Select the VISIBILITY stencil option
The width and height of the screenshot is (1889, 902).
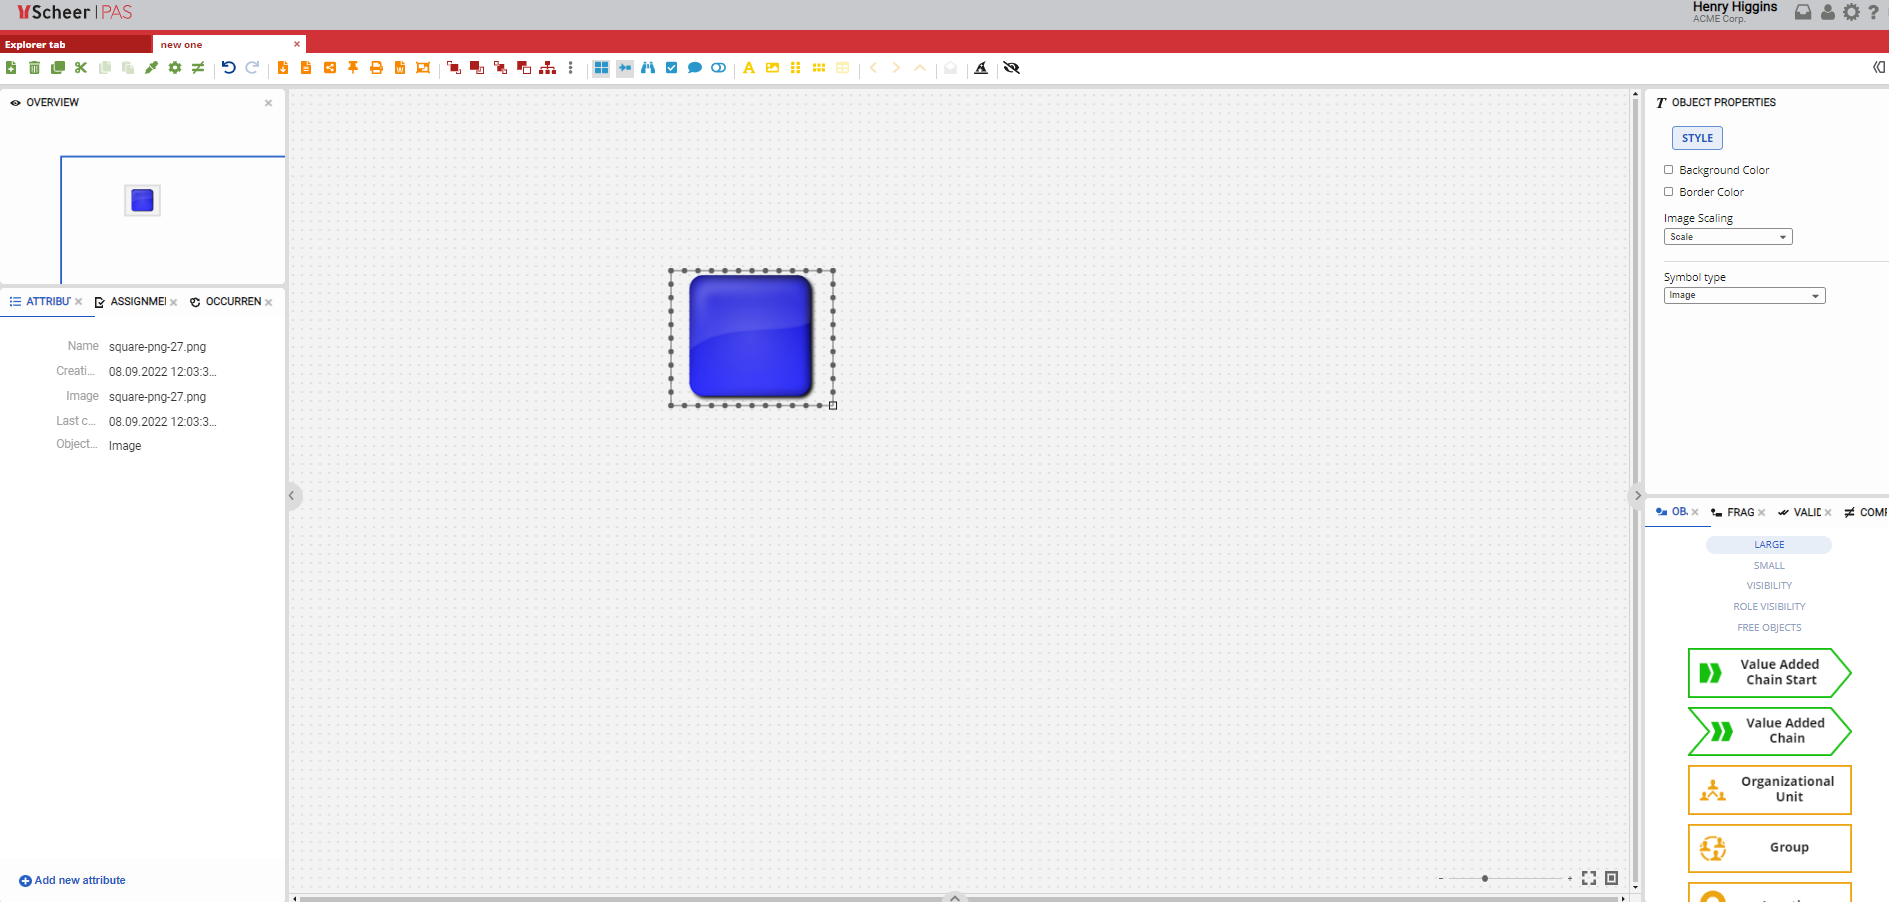(1769, 586)
